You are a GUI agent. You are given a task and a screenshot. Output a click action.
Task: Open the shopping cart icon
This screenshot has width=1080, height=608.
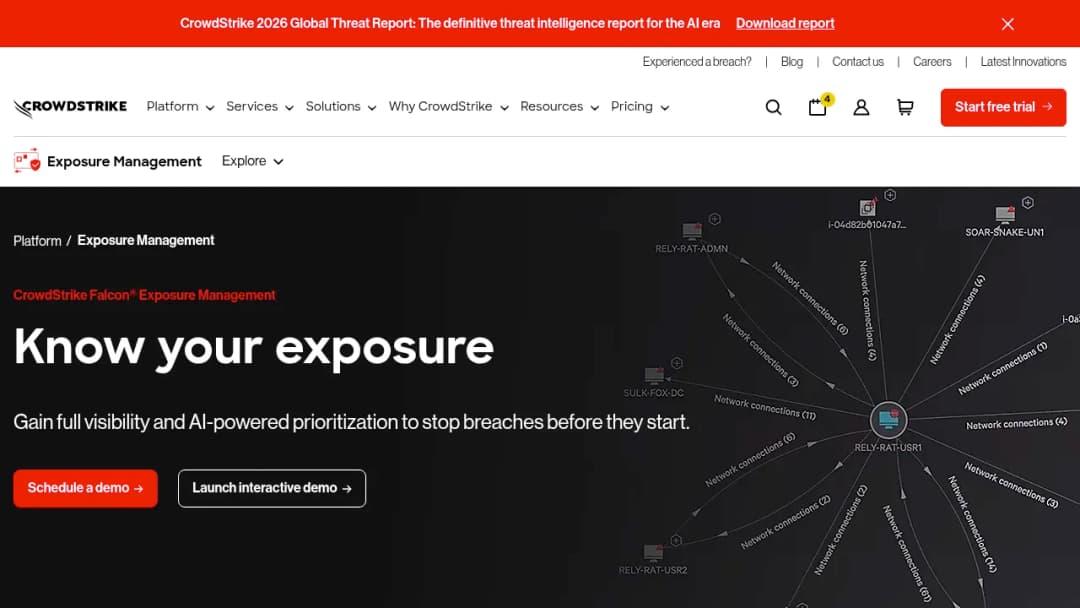tap(905, 107)
